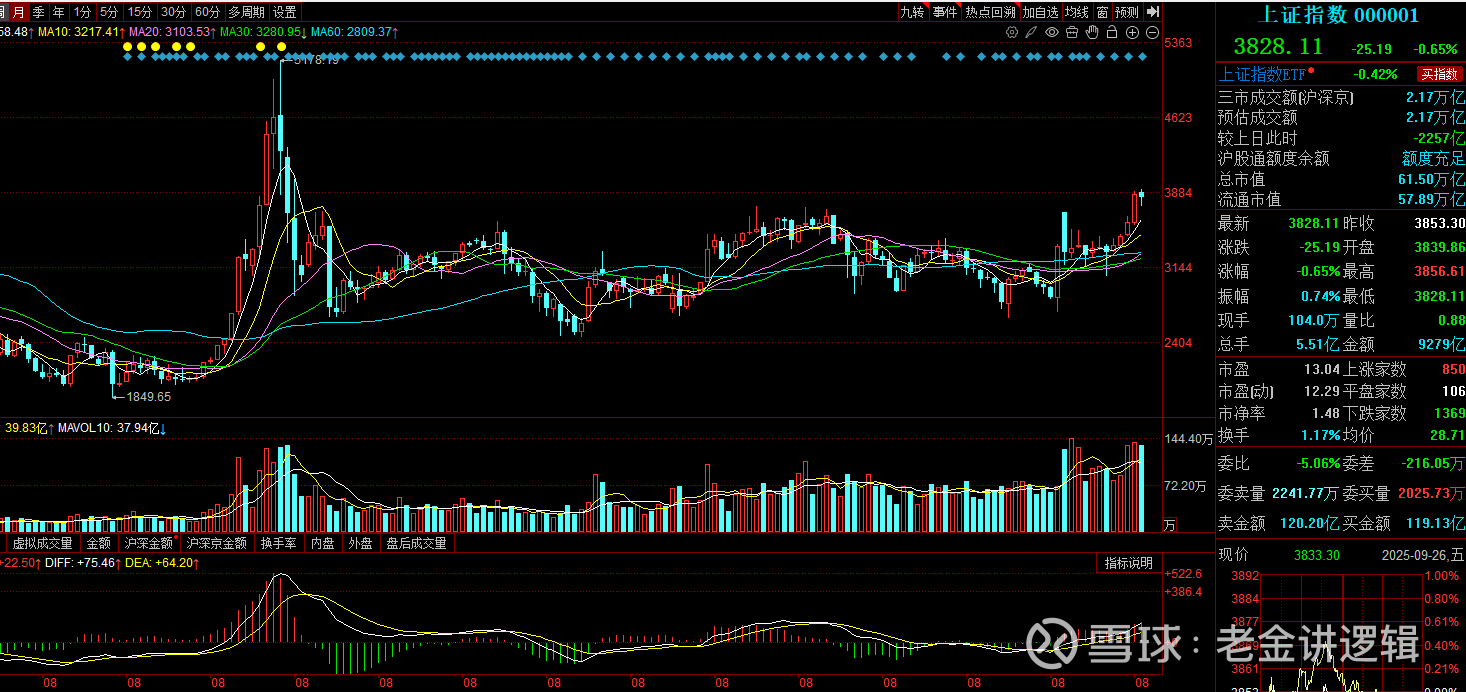Select the drawing pen tool icon

tap(1031, 32)
